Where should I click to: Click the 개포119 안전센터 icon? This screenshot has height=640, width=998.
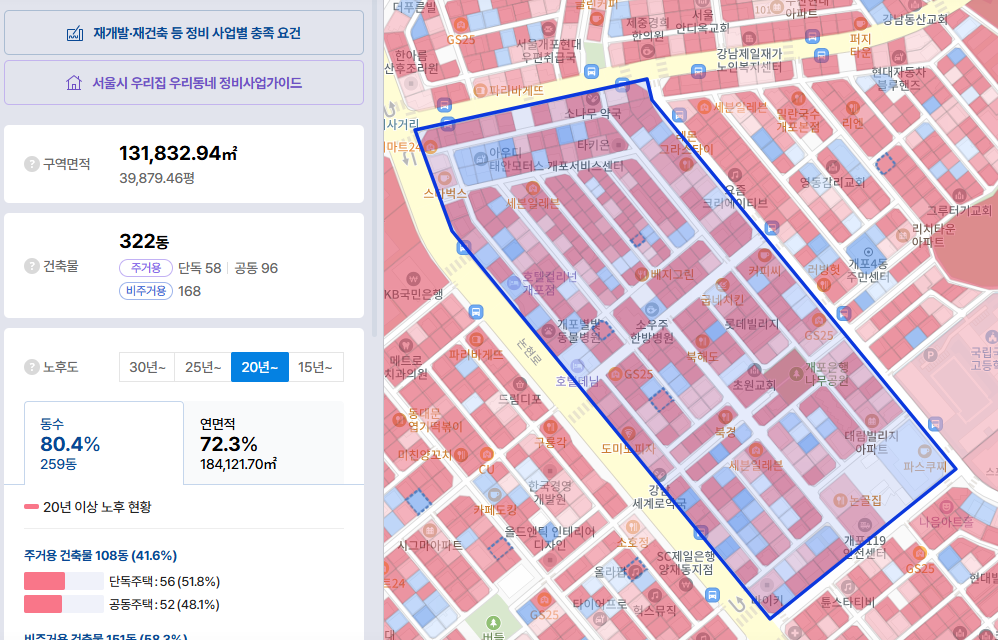click(x=864, y=525)
